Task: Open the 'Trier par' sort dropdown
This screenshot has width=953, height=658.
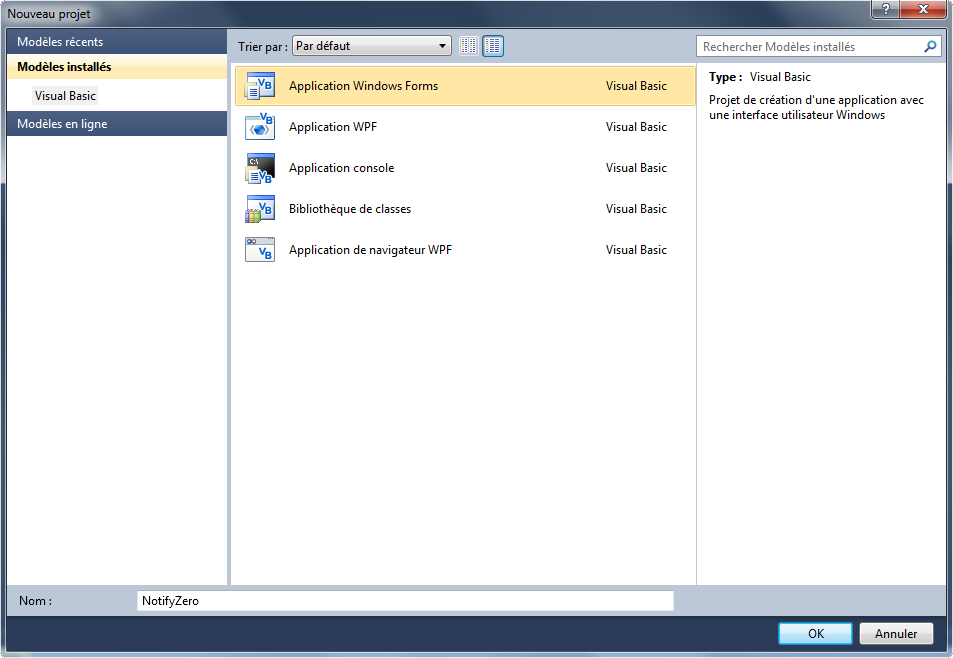Action: (372, 46)
